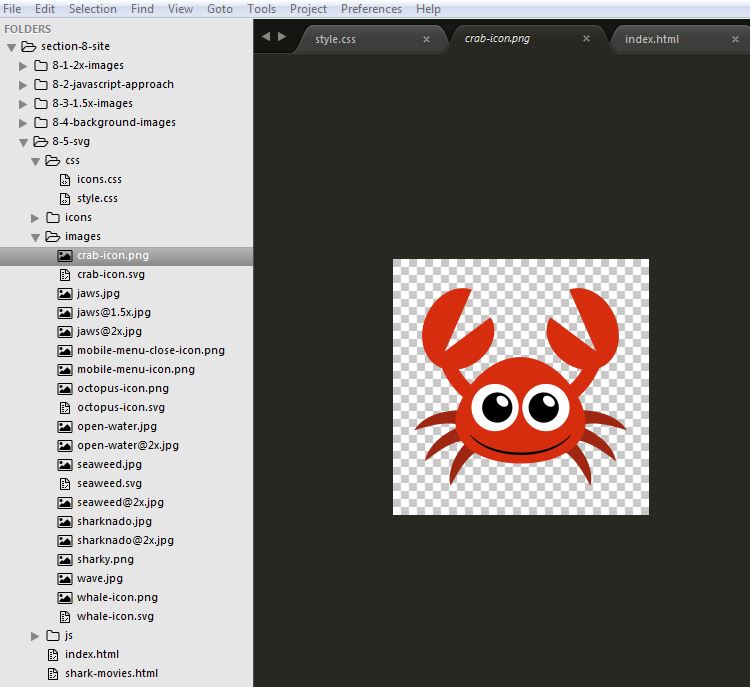Image resolution: width=750 pixels, height=687 pixels.
Task: Click the file icon next to icons.css
Action: pos(65,180)
